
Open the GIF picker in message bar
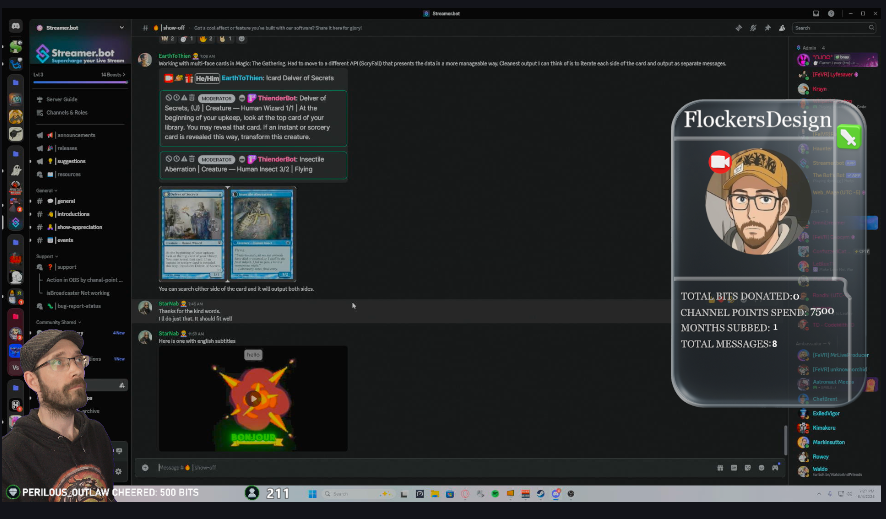pyautogui.click(x=734, y=468)
